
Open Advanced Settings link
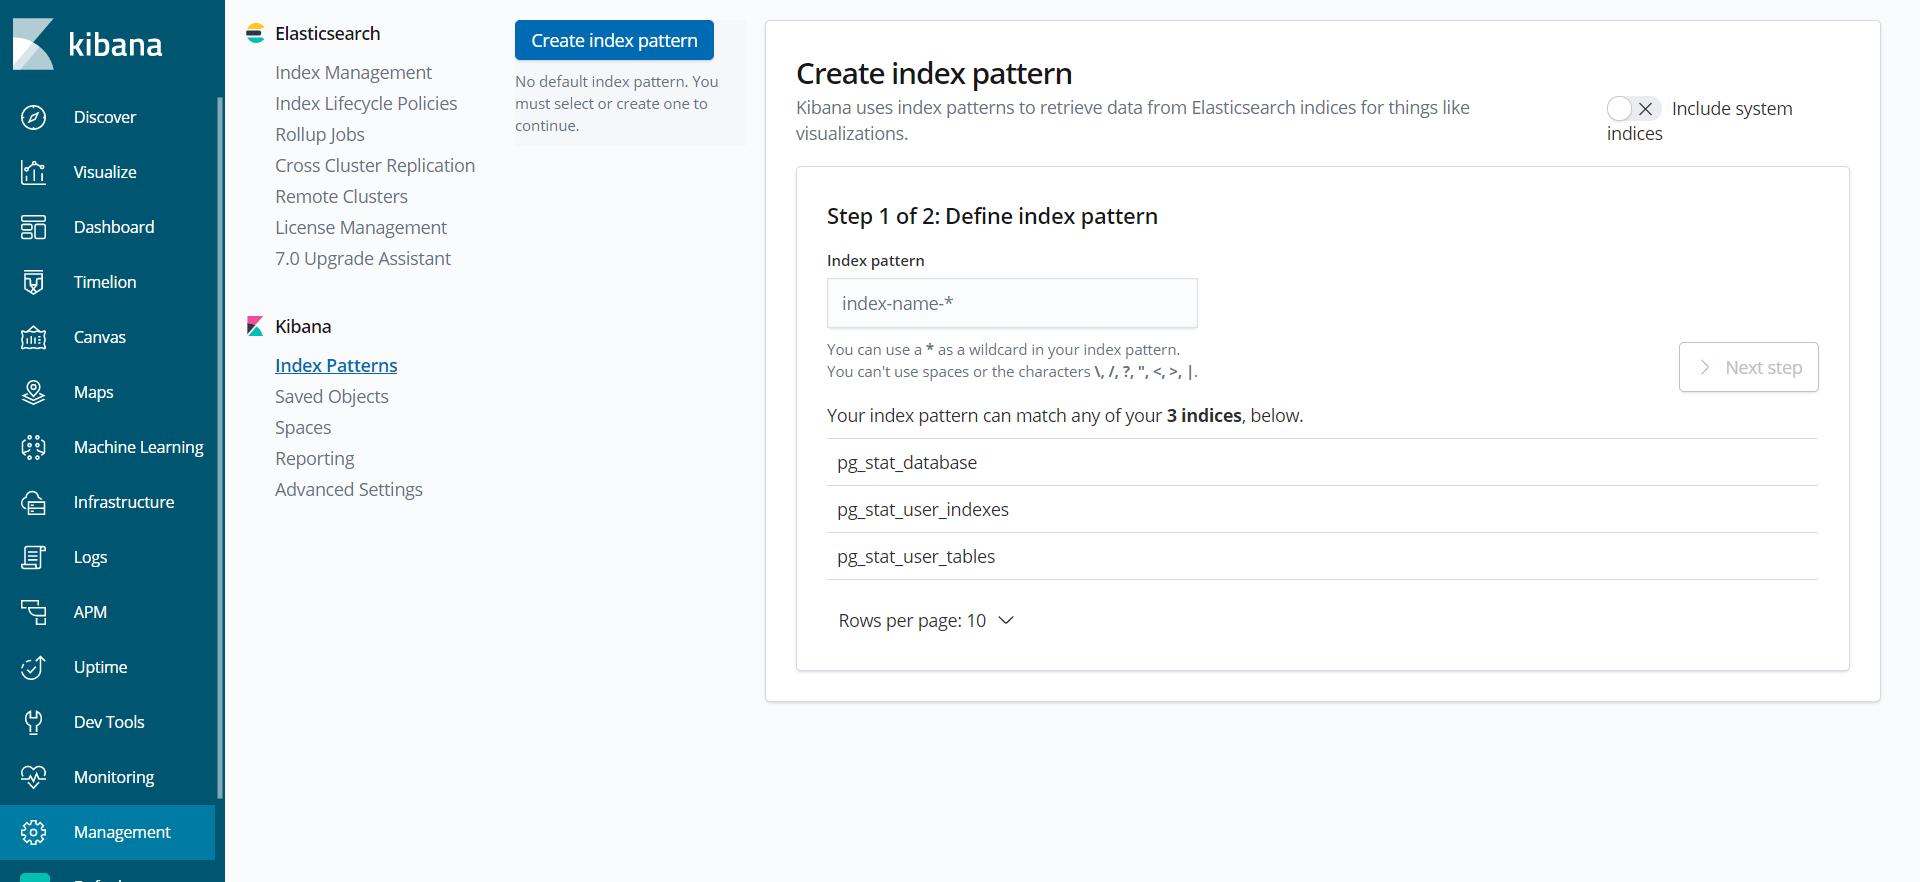(x=349, y=489)
